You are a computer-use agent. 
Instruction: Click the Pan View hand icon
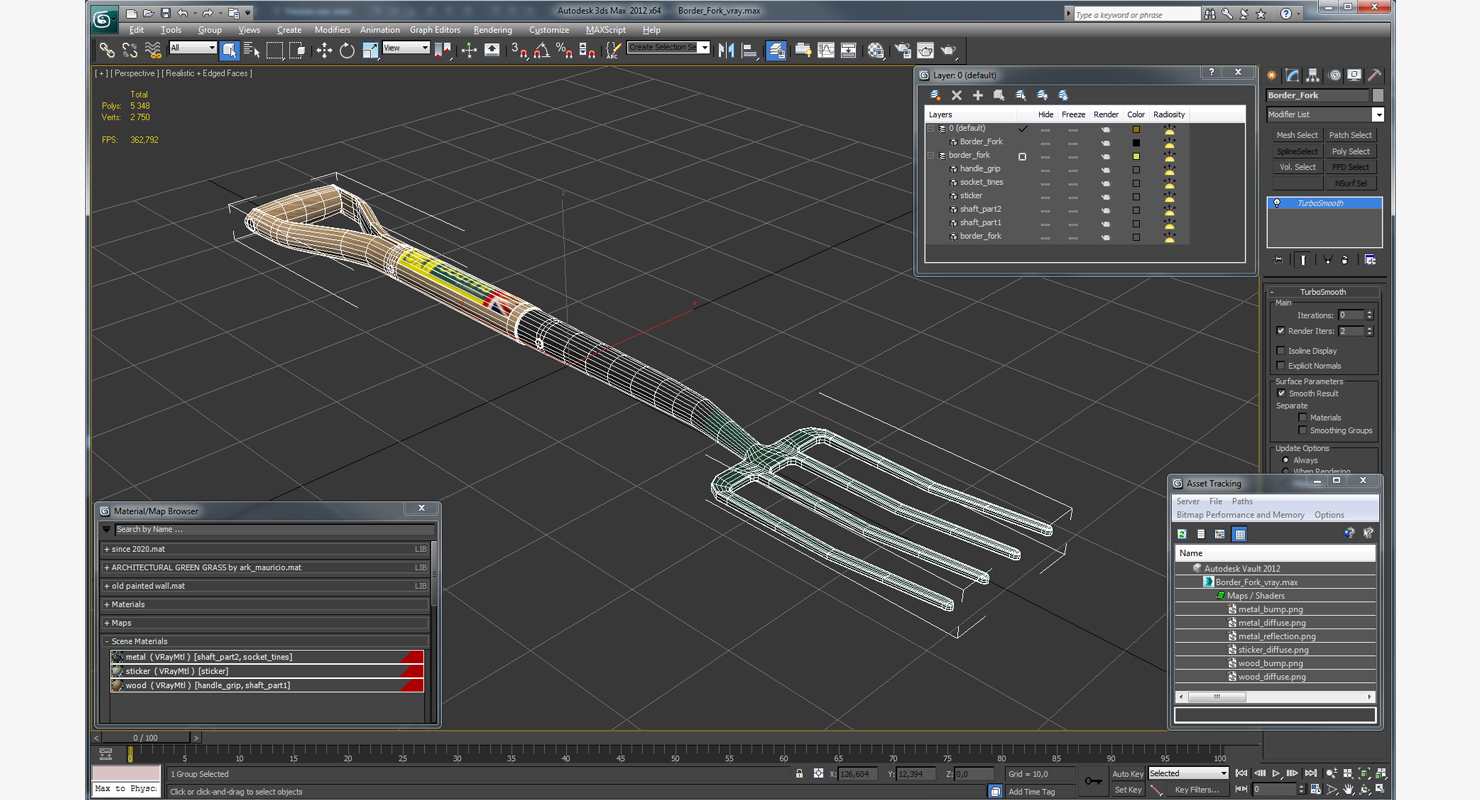[1349, 790]
